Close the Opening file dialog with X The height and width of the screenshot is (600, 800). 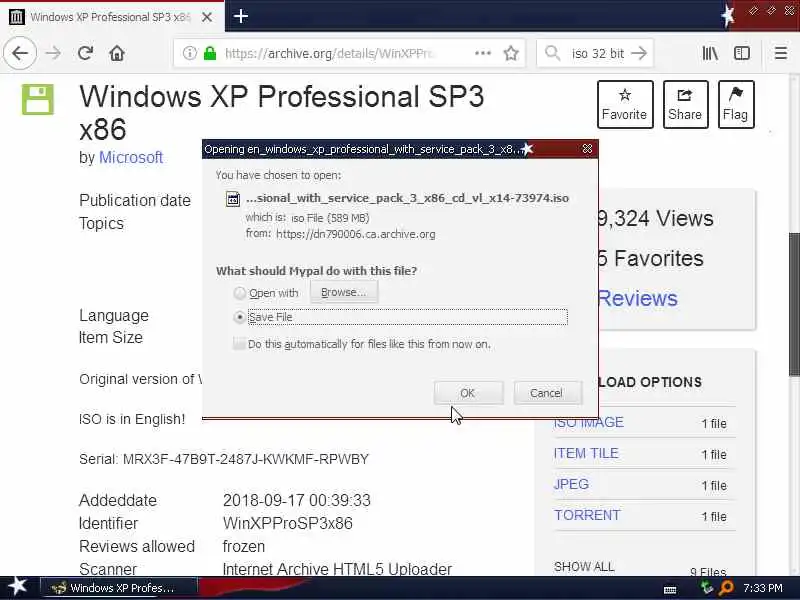pyautogui.click(x=587, y=148)
